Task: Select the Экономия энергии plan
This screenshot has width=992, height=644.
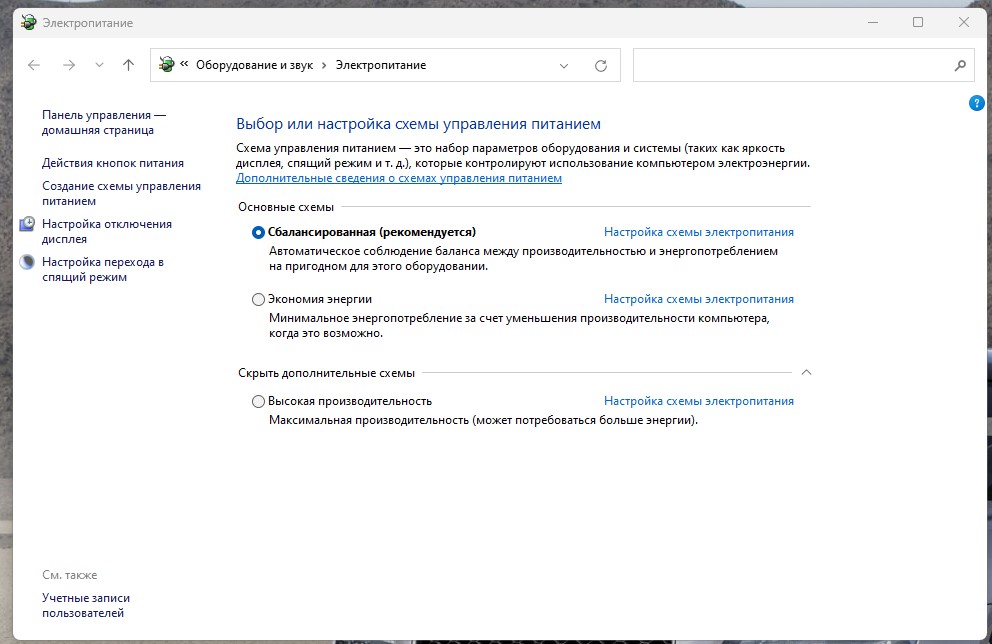Action: click(x=258, y=299)
